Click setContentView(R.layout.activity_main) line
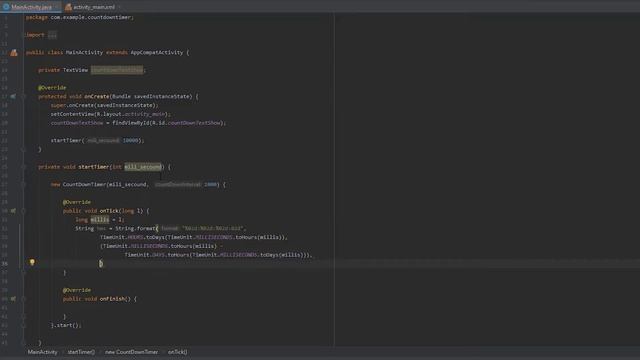The height and width of the screenshot is (360, 640). click(x=111, y=114)
